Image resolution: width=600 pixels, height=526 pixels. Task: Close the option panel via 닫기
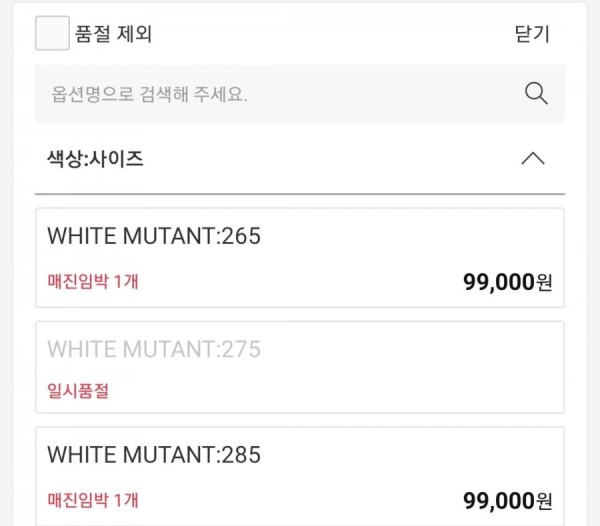pos(532,34)
